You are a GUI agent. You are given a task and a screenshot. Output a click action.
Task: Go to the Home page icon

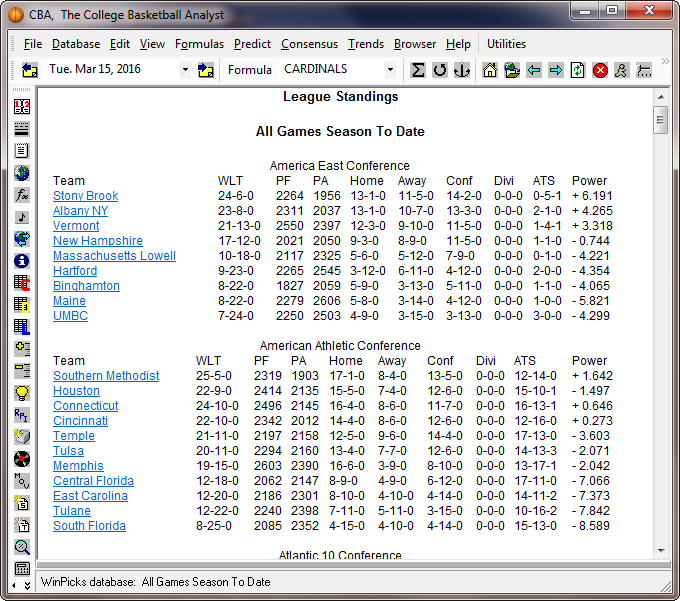(x=490, y=70)
